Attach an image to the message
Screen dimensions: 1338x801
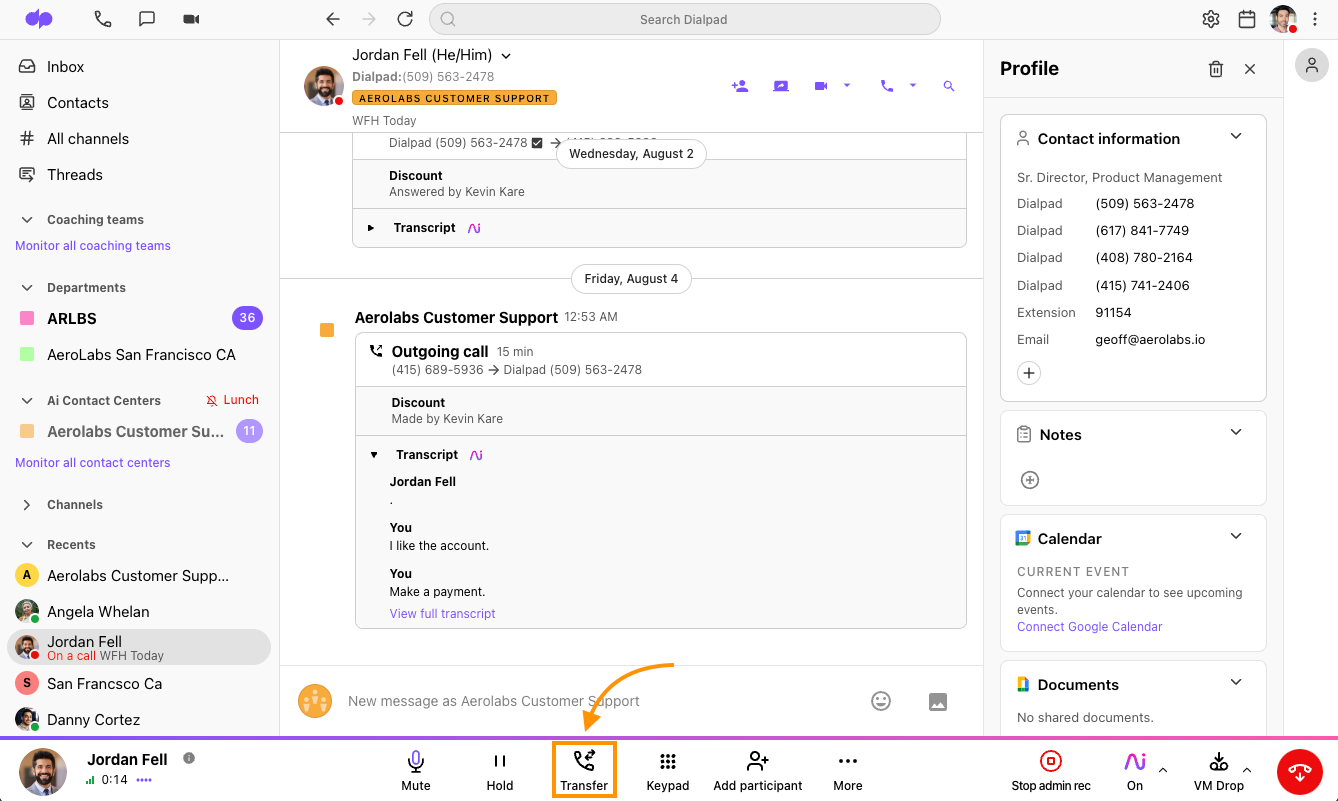point(938,701)
